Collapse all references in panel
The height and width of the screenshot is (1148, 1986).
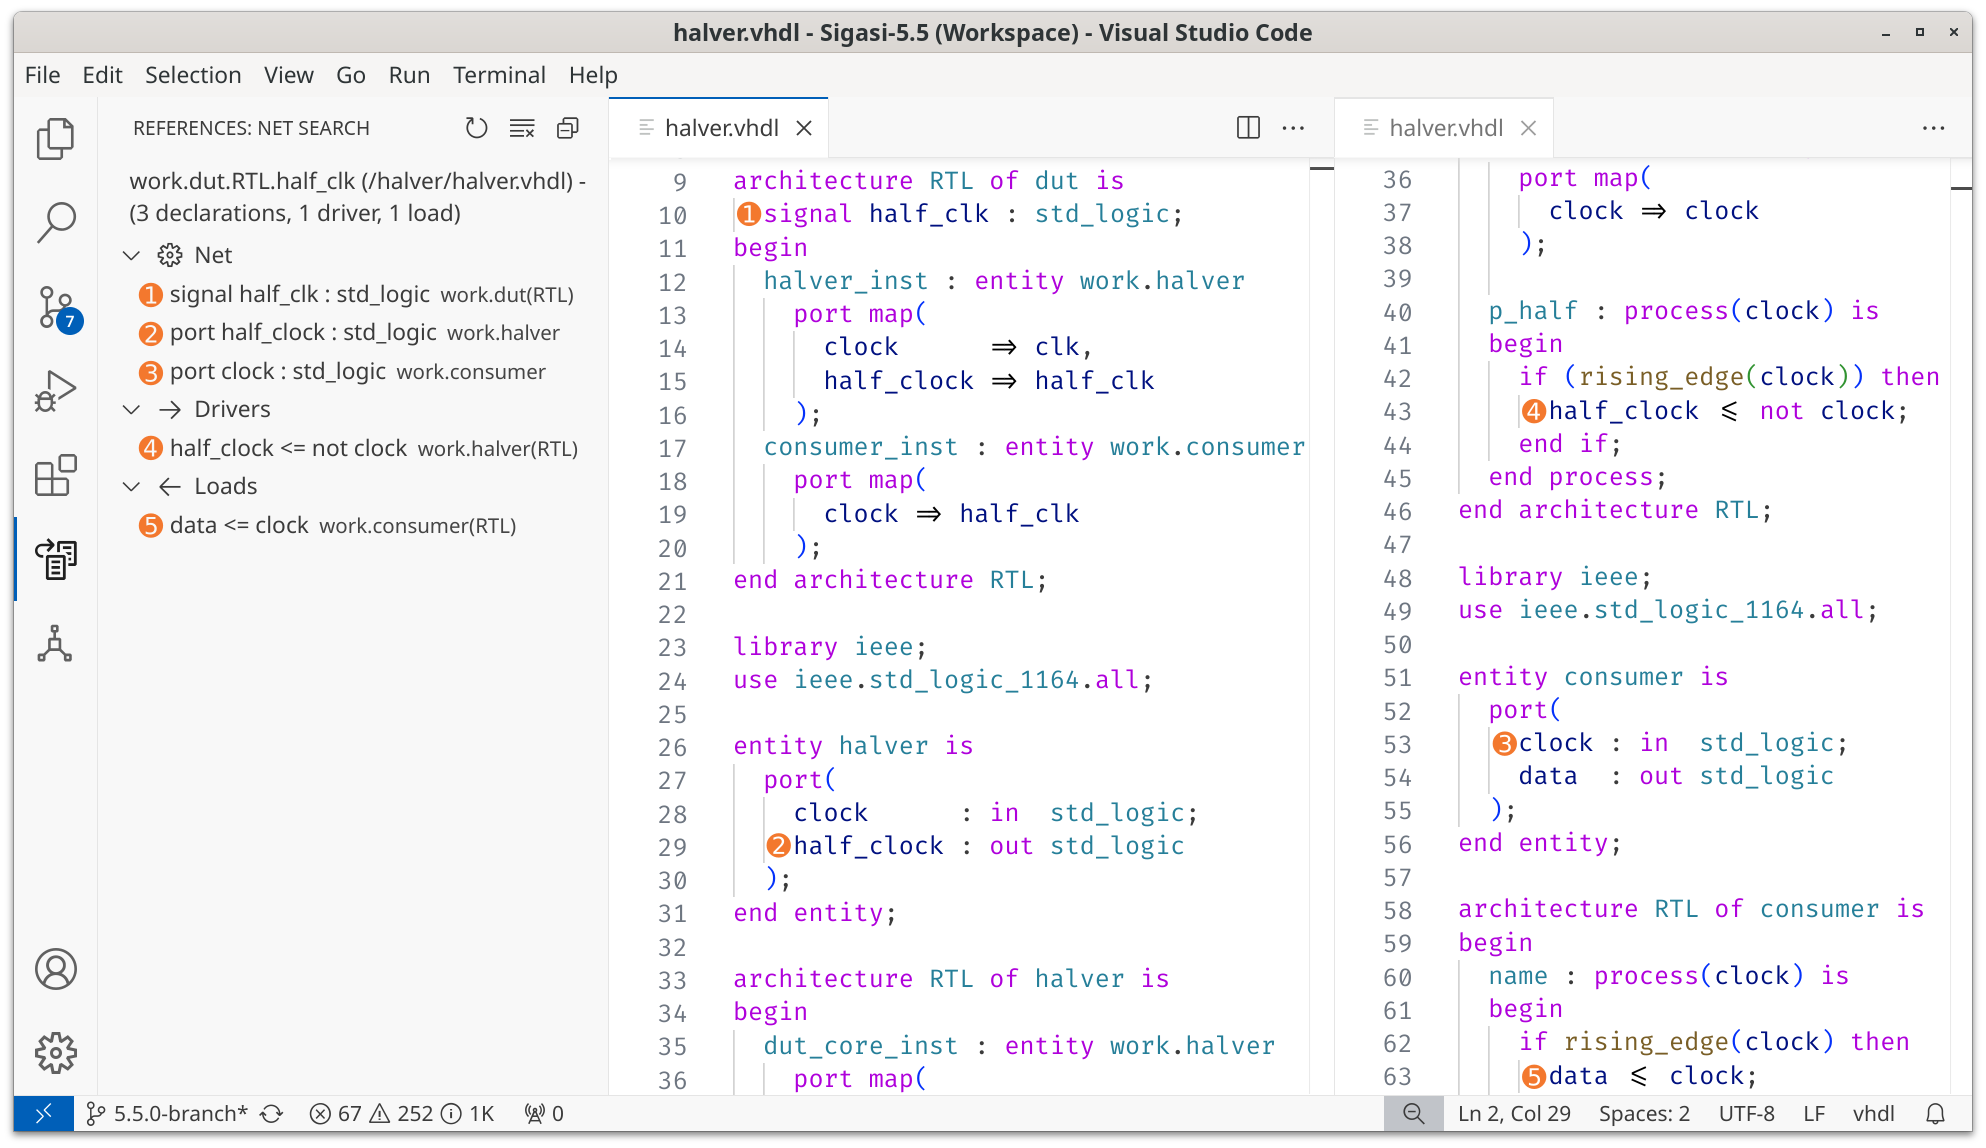(x=568, y=128)
